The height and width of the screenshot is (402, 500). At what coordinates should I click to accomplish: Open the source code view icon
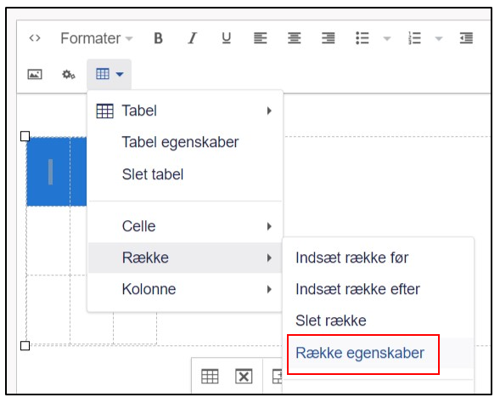[x=35, y=38]
